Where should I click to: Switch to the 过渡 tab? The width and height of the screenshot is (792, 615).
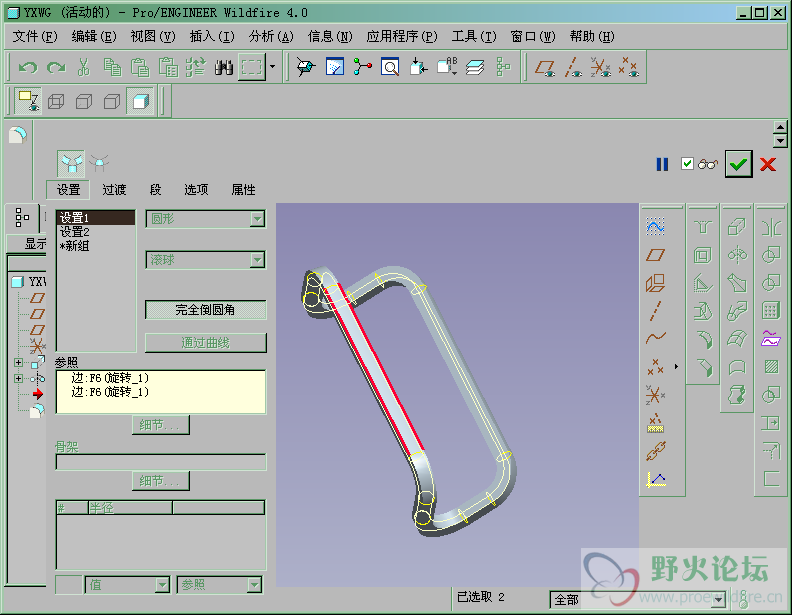[x=114, y=189]
